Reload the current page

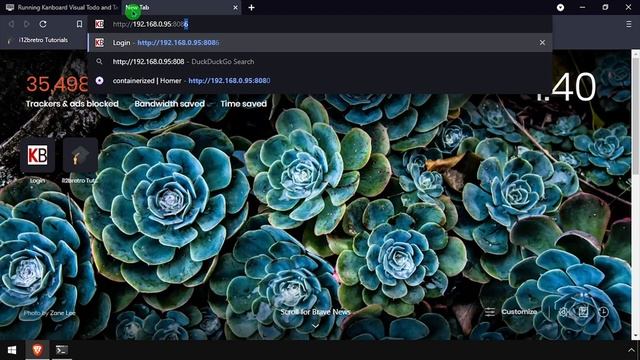(43, 24)
